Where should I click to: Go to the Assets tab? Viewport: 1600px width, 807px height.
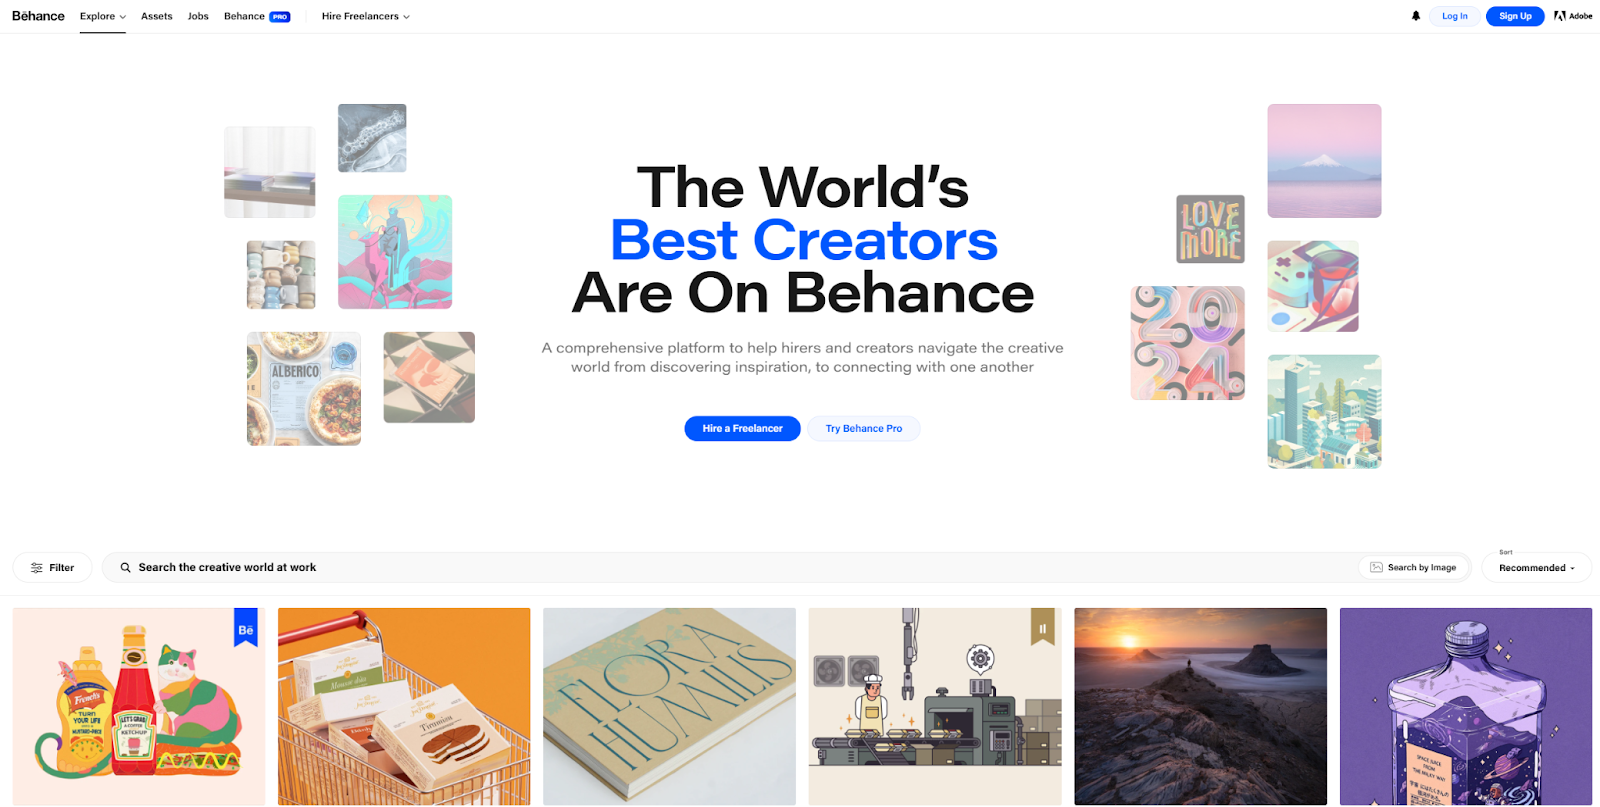pos(157,17)
